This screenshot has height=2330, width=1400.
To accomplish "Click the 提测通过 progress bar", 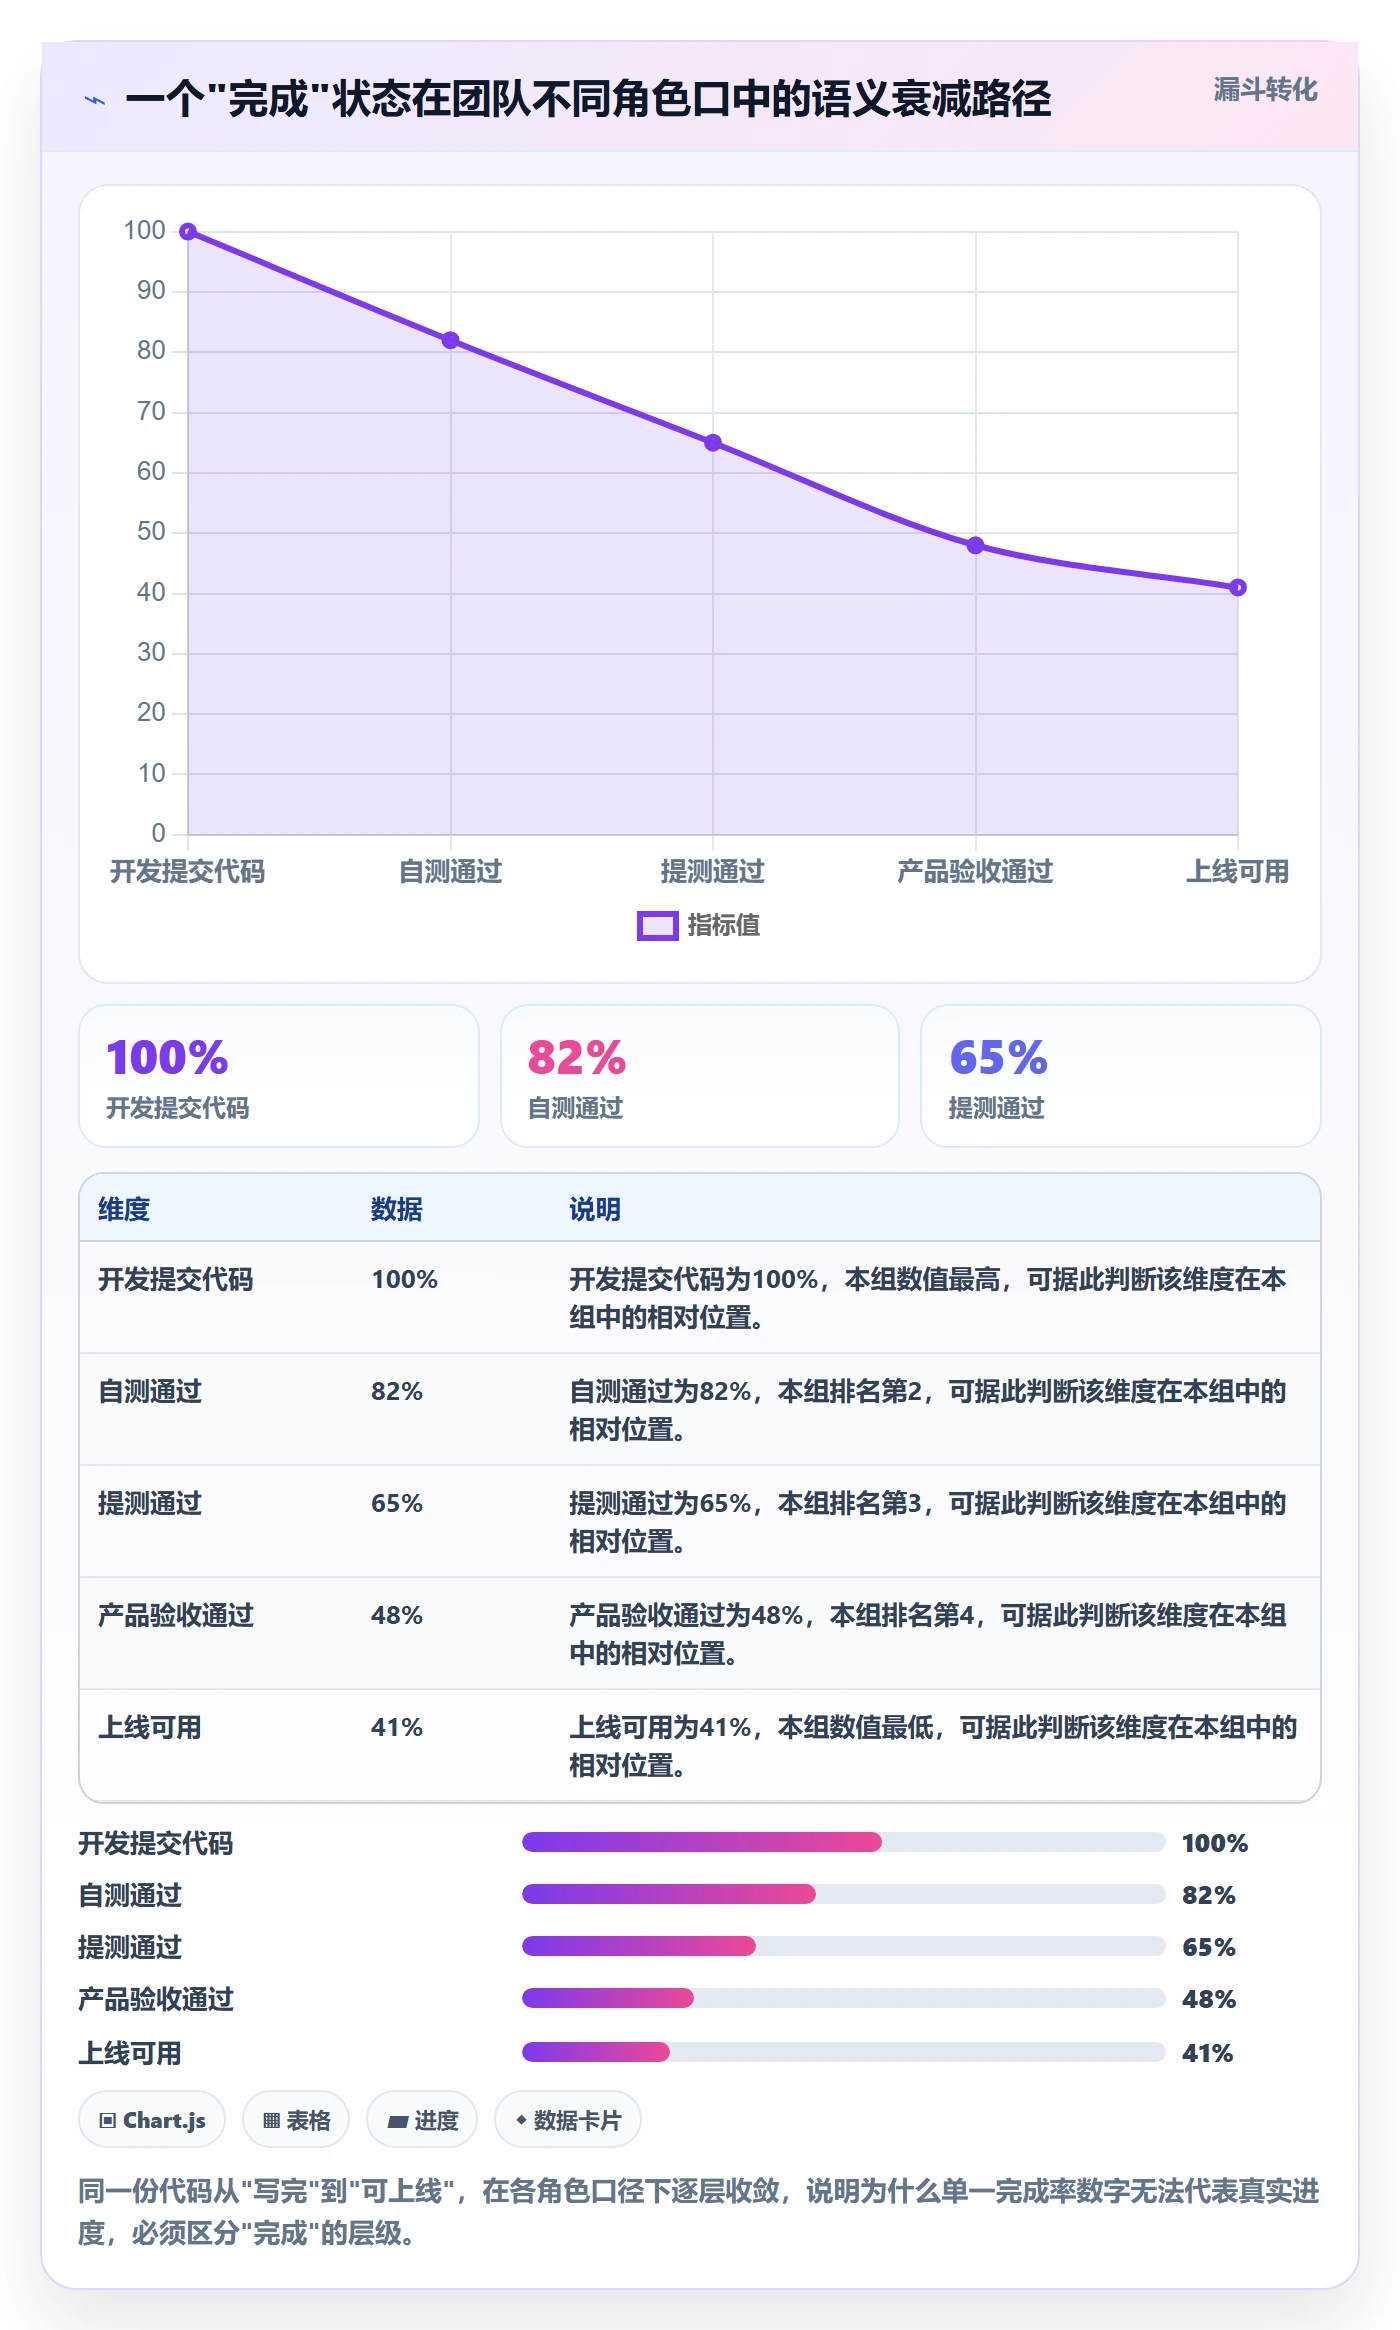I will 843,1946.
